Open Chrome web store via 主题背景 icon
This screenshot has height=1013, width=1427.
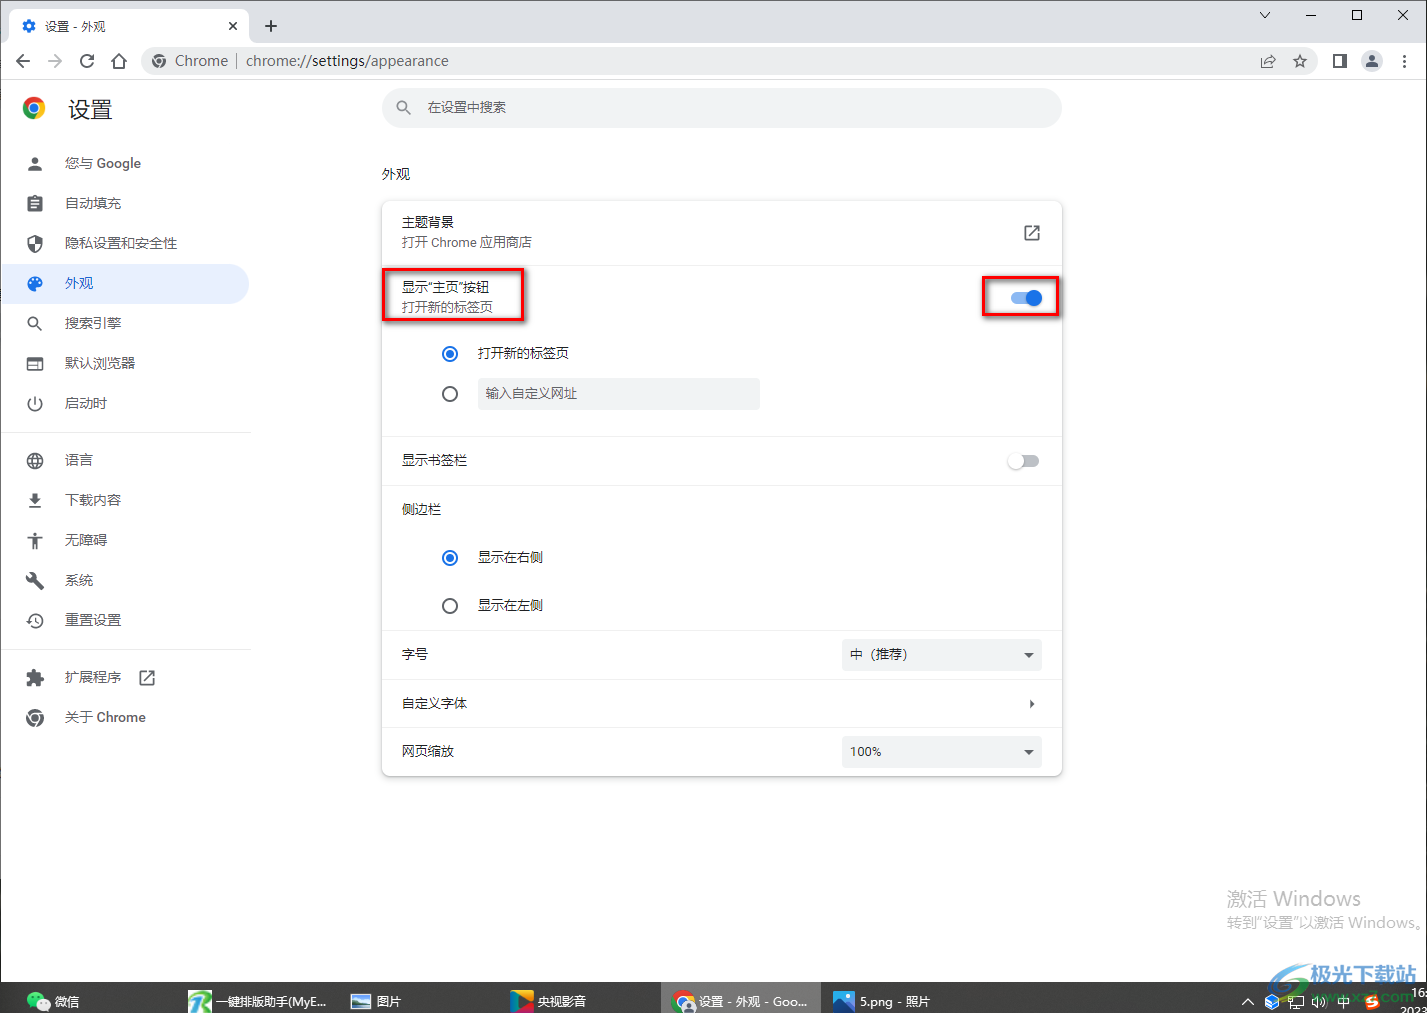pyautogui.click(x=1032, y=233)
